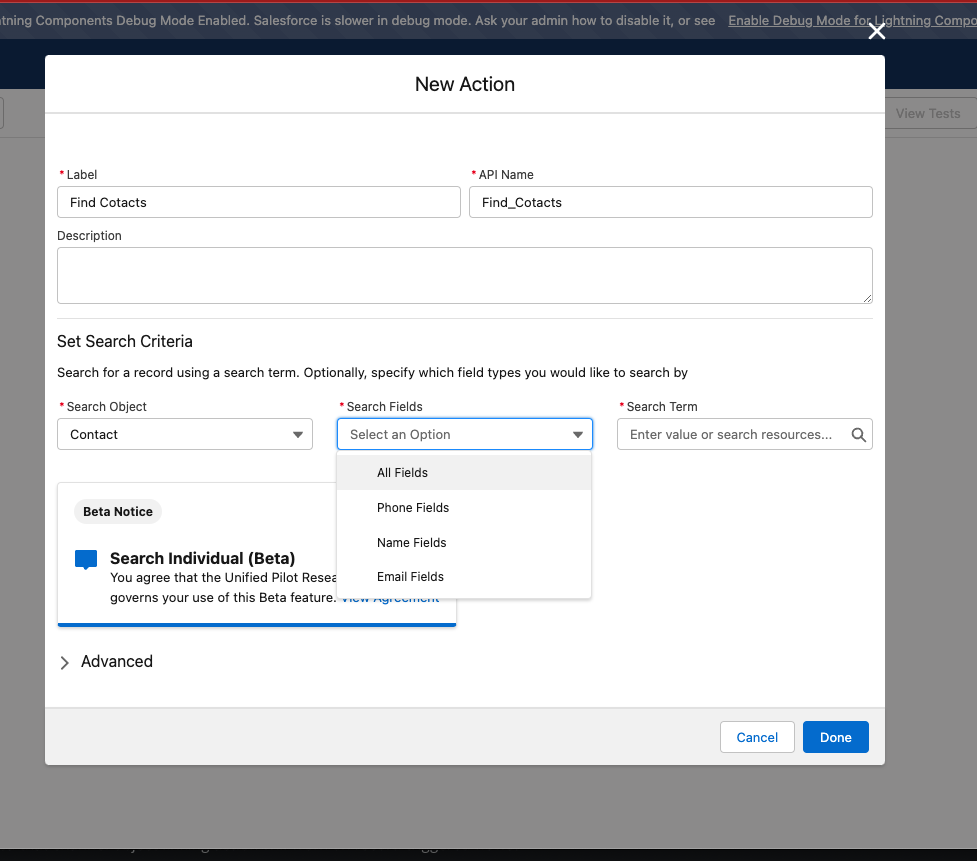Click the Description text area
977x861 pixels.
pyautogui.click(x=465, y=275)
